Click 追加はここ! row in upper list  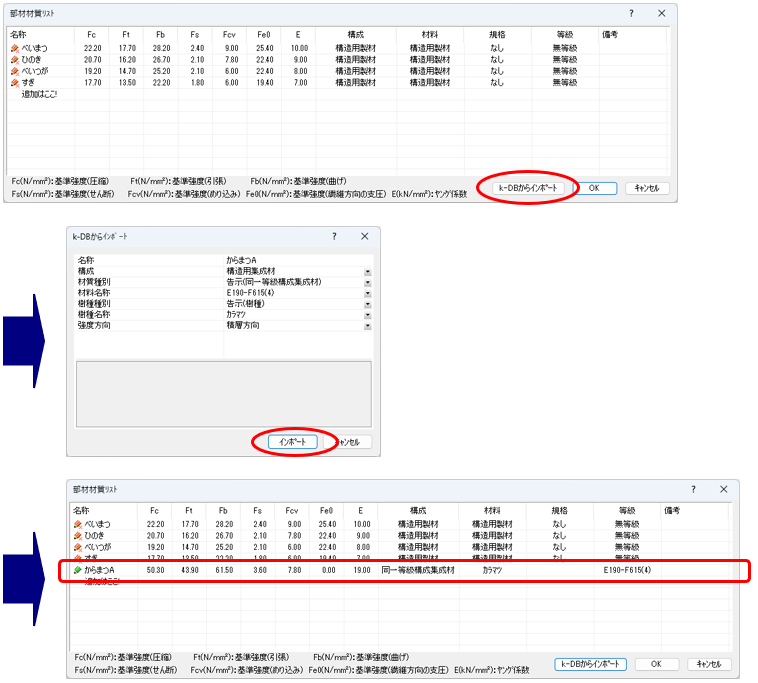click(x=40, y=96)
